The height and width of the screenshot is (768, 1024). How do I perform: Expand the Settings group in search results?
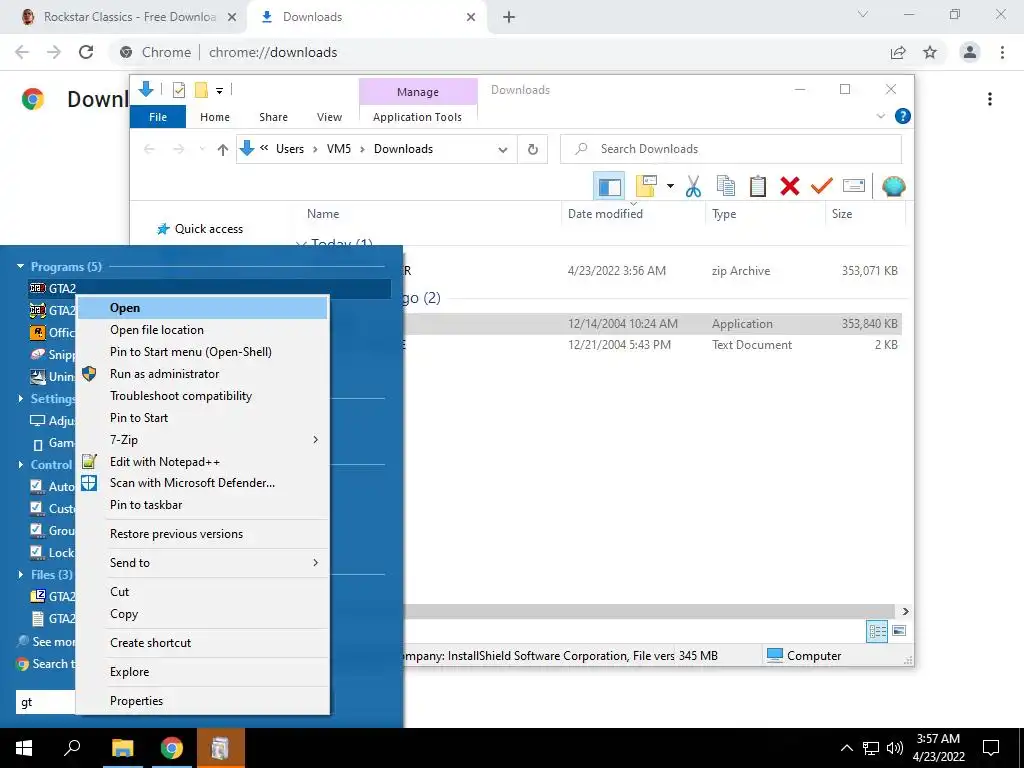click(20, 398)
